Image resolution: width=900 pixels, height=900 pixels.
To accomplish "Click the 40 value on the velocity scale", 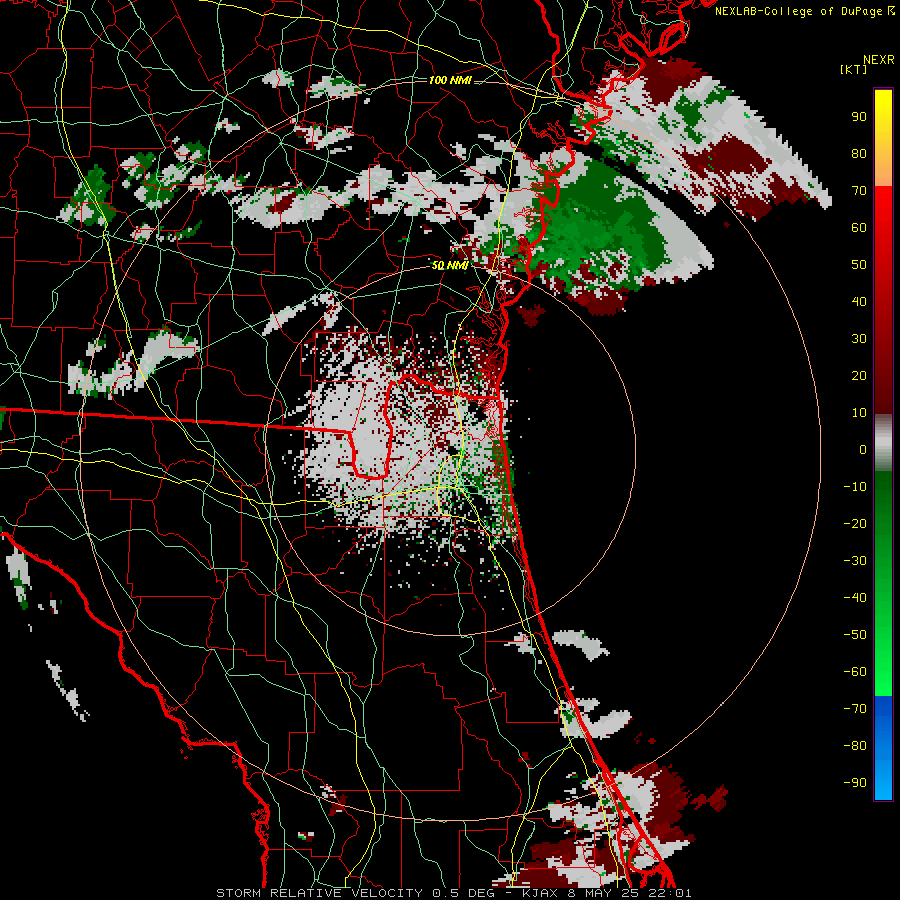I will pos(859,302).
